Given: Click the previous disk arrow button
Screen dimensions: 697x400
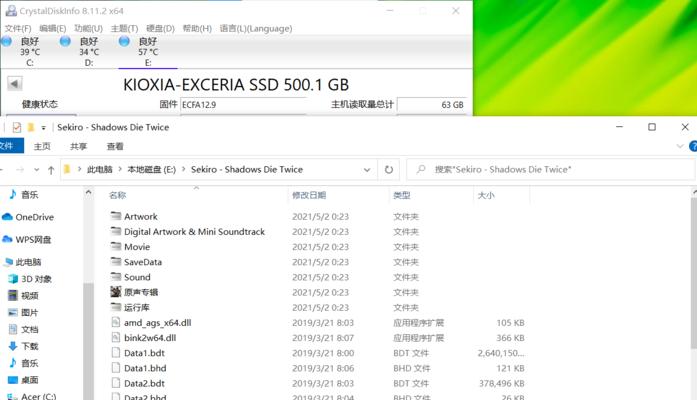Looking at the screenshot, I should point(15,84).
